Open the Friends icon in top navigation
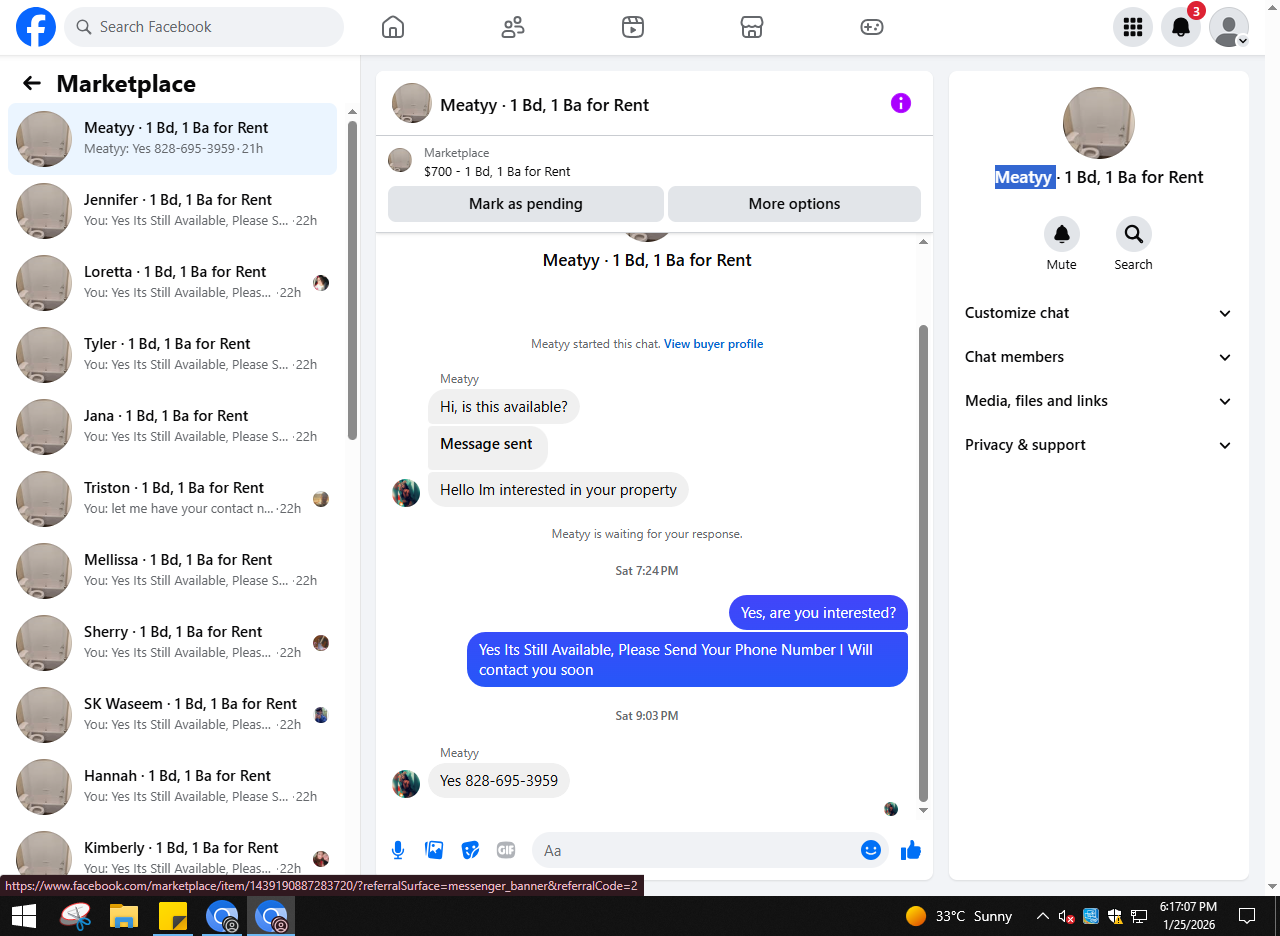 coord(513,27)
